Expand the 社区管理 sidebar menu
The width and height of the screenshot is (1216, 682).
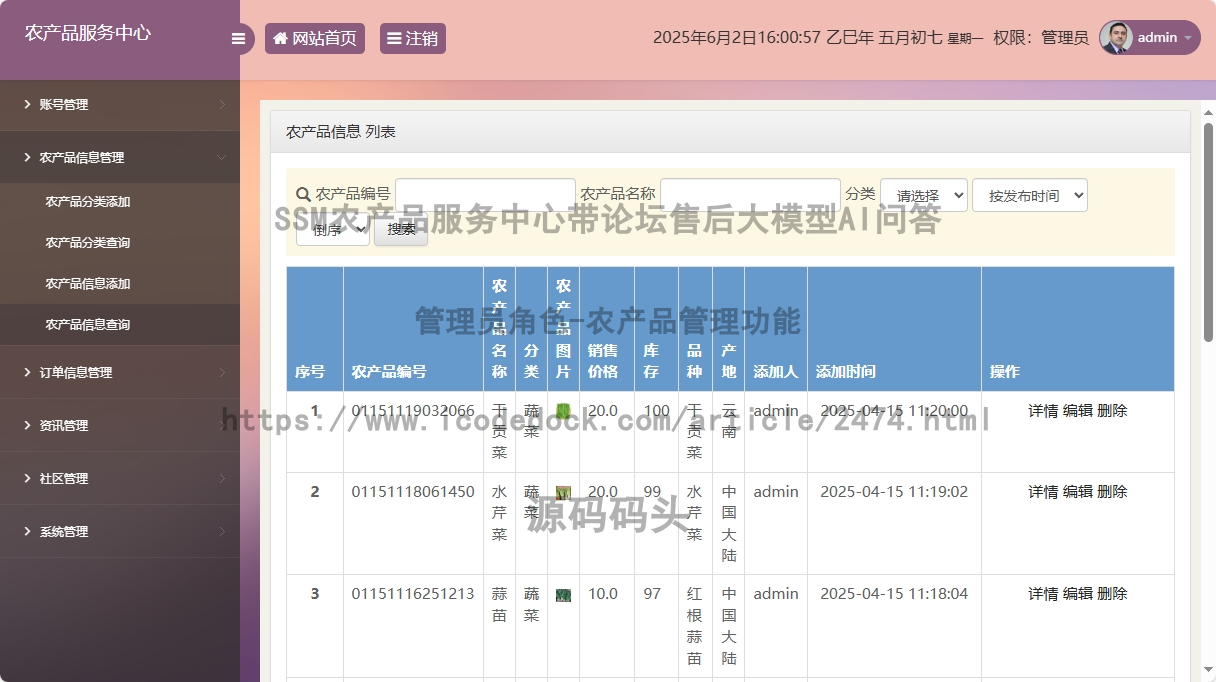tap(120, 478)
